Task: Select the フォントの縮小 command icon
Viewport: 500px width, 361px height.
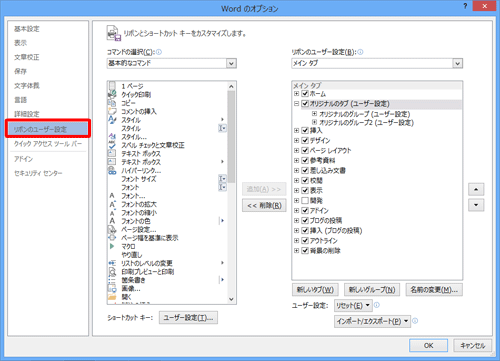Action: 112,213
